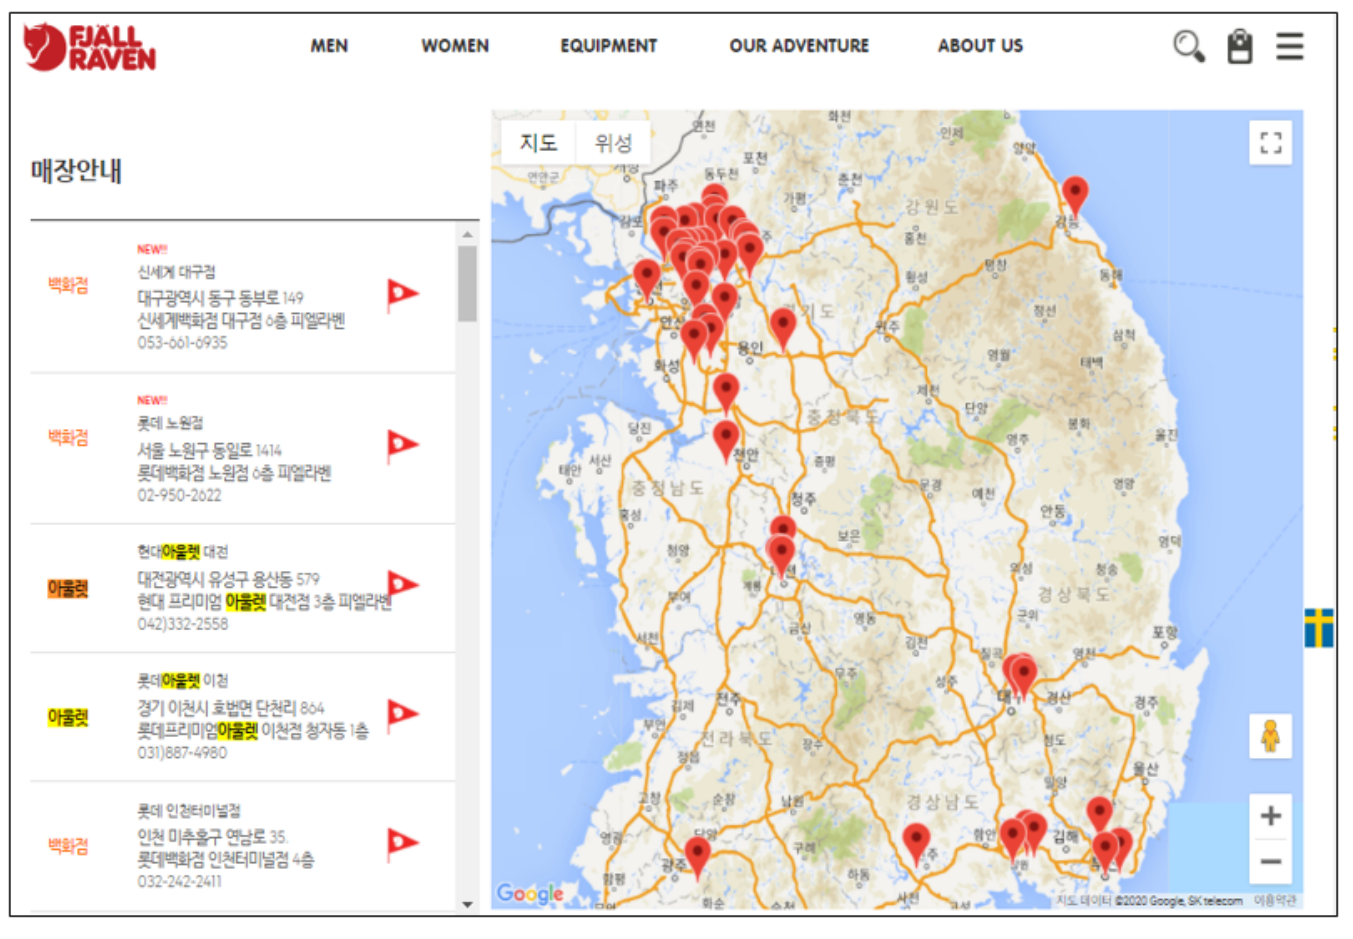Viewport: 1353px width, 939px height.
Task: Zoom out the map with minus button
Action: (1270, 861)
